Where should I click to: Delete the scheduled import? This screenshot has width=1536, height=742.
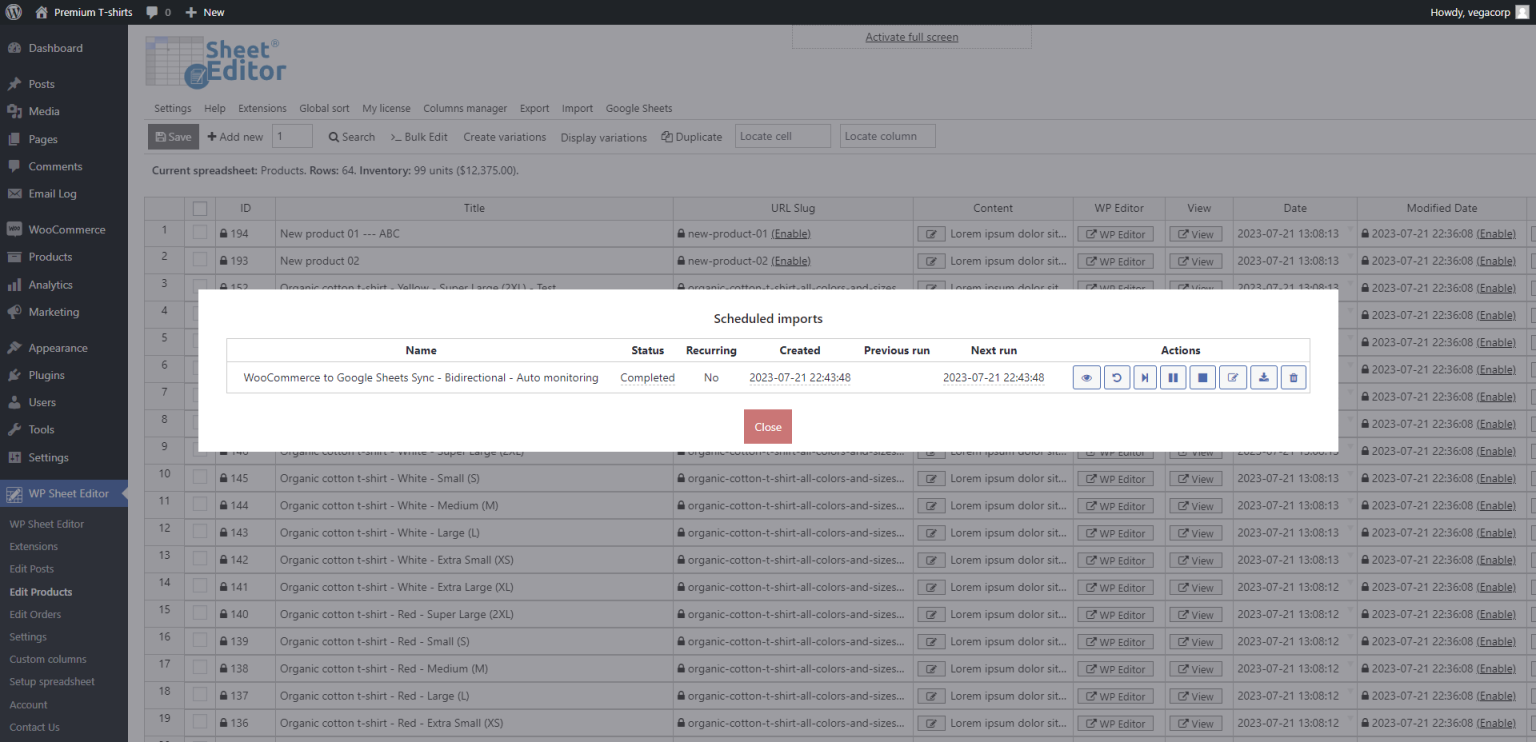[x=1293, y=377]
